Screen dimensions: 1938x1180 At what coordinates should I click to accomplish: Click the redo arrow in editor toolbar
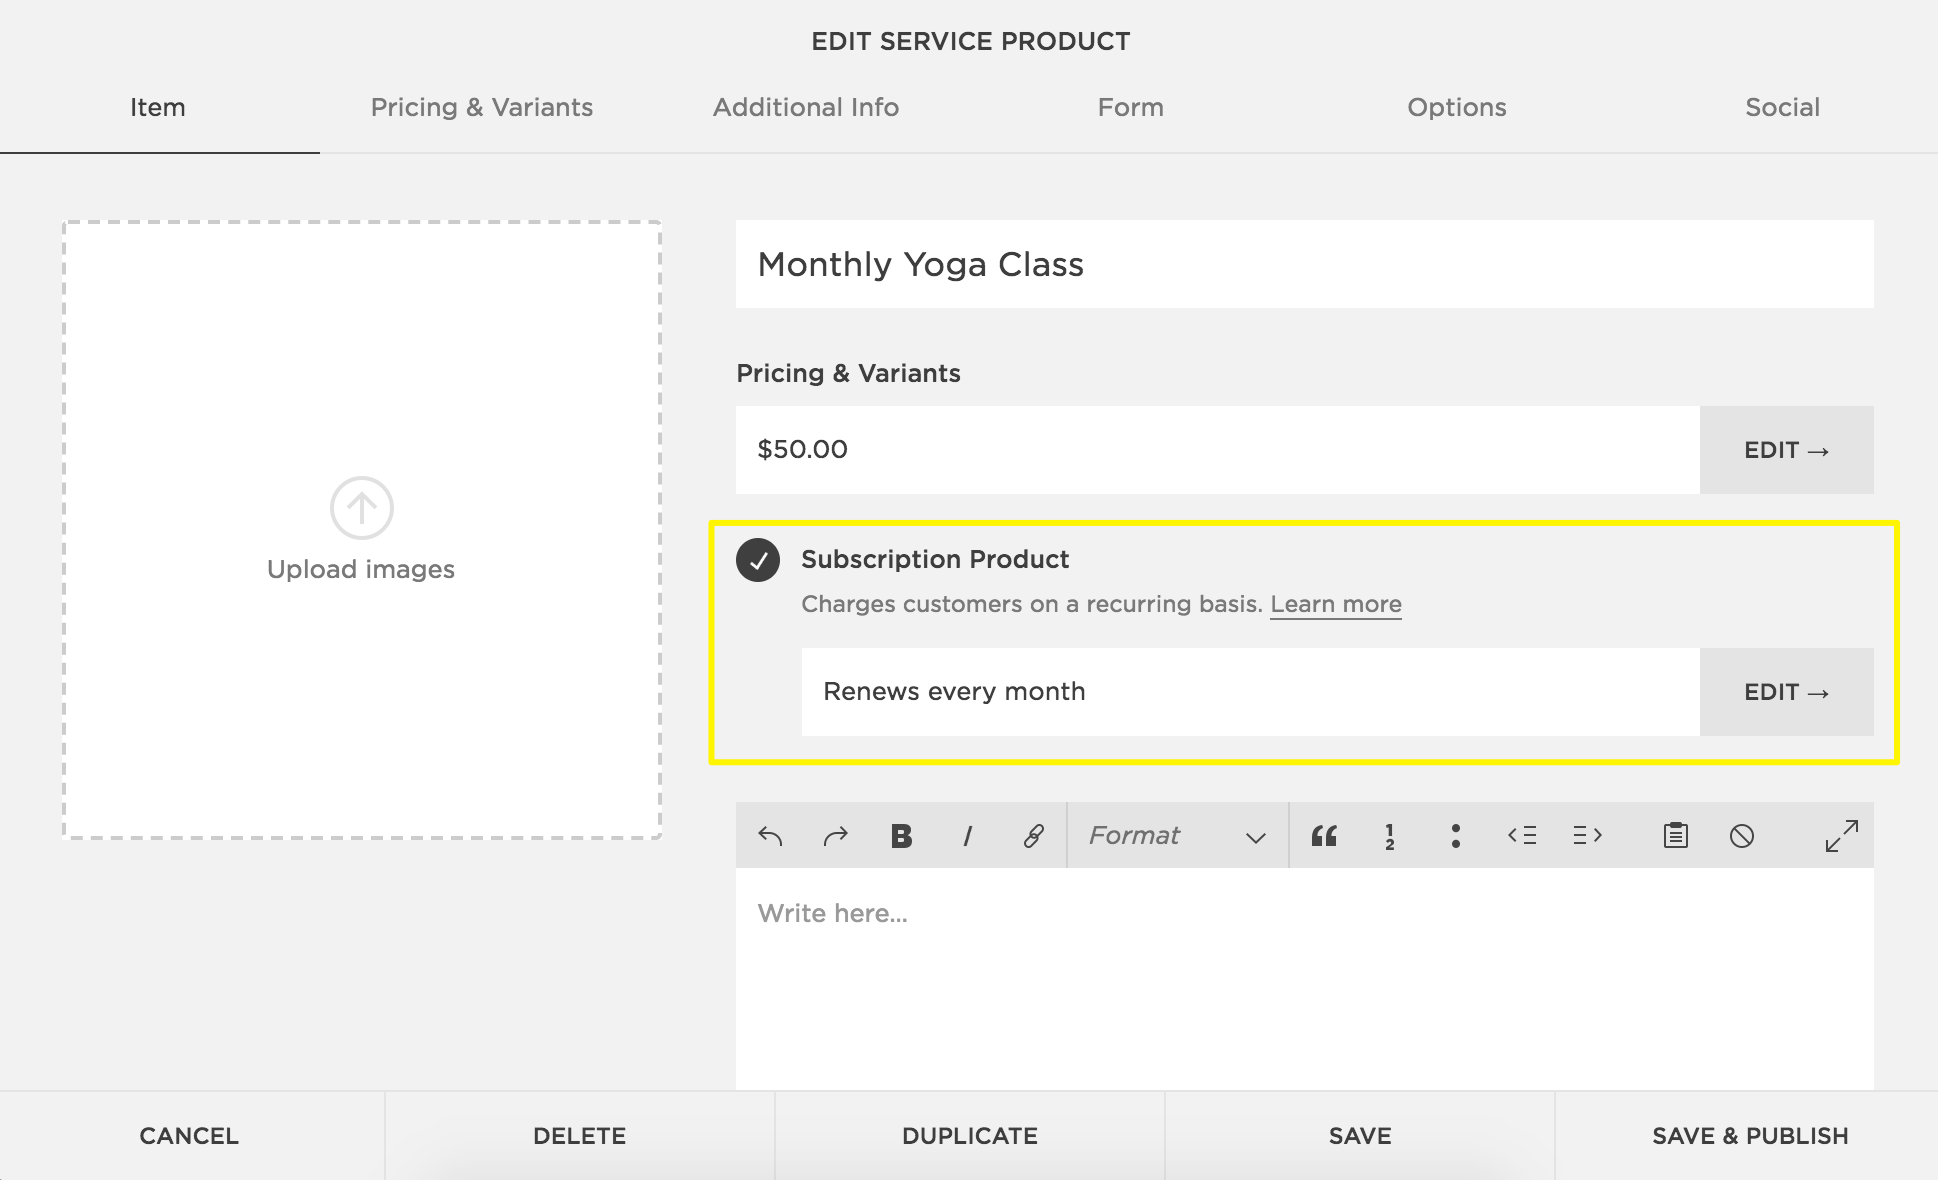[835, 836]
